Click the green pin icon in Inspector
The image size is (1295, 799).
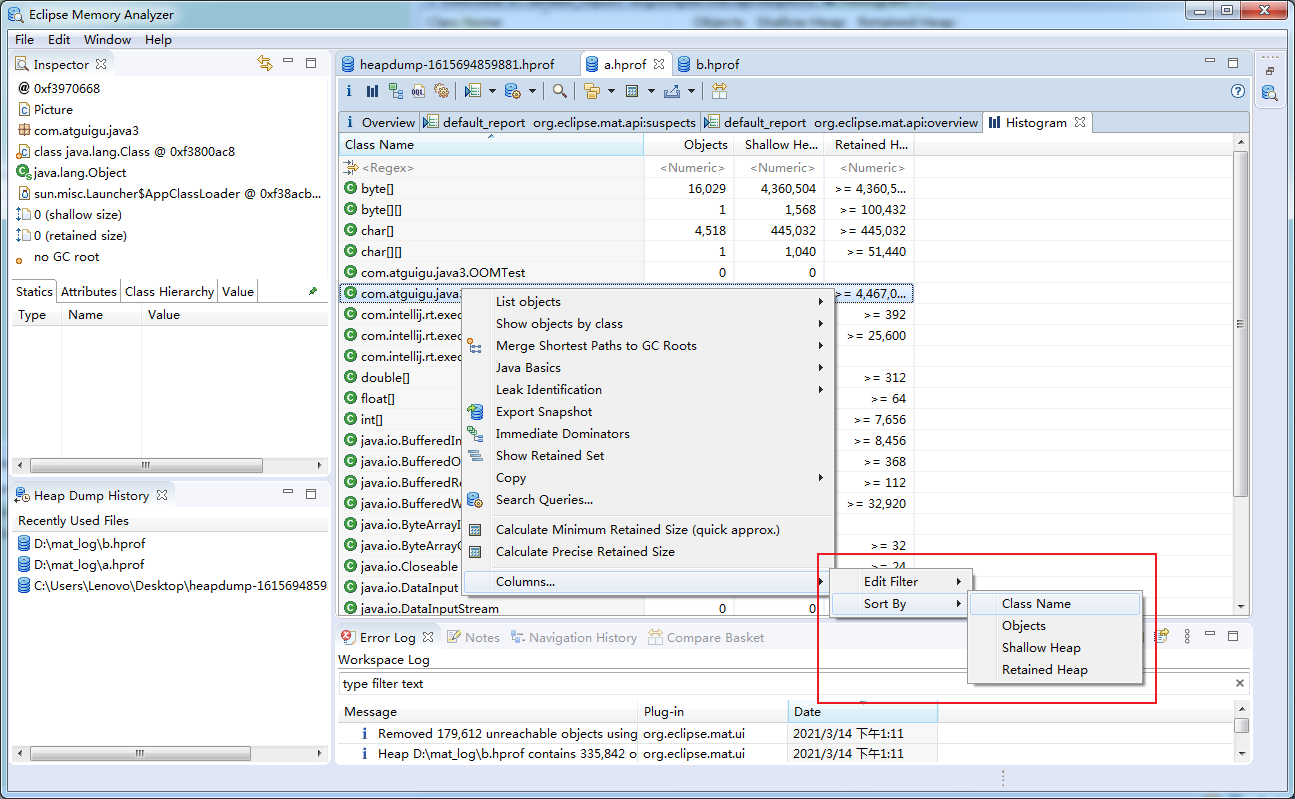313,291
